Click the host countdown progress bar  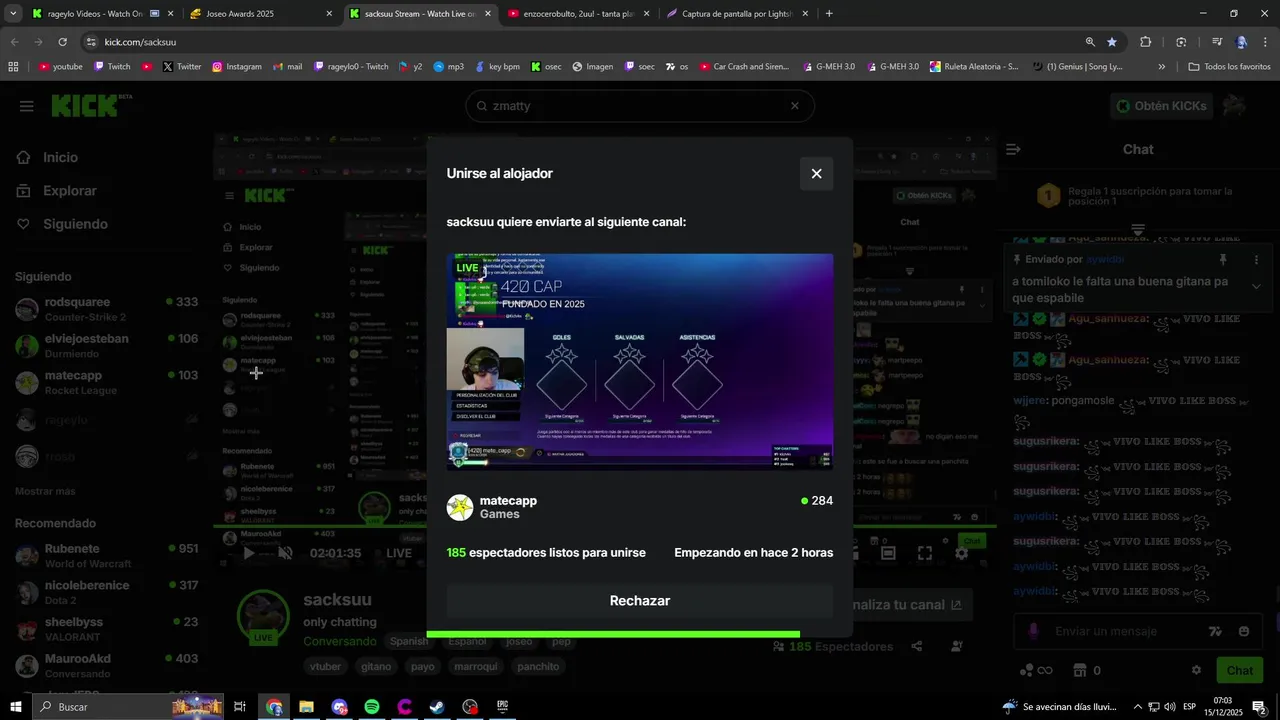tap(613, 634)
